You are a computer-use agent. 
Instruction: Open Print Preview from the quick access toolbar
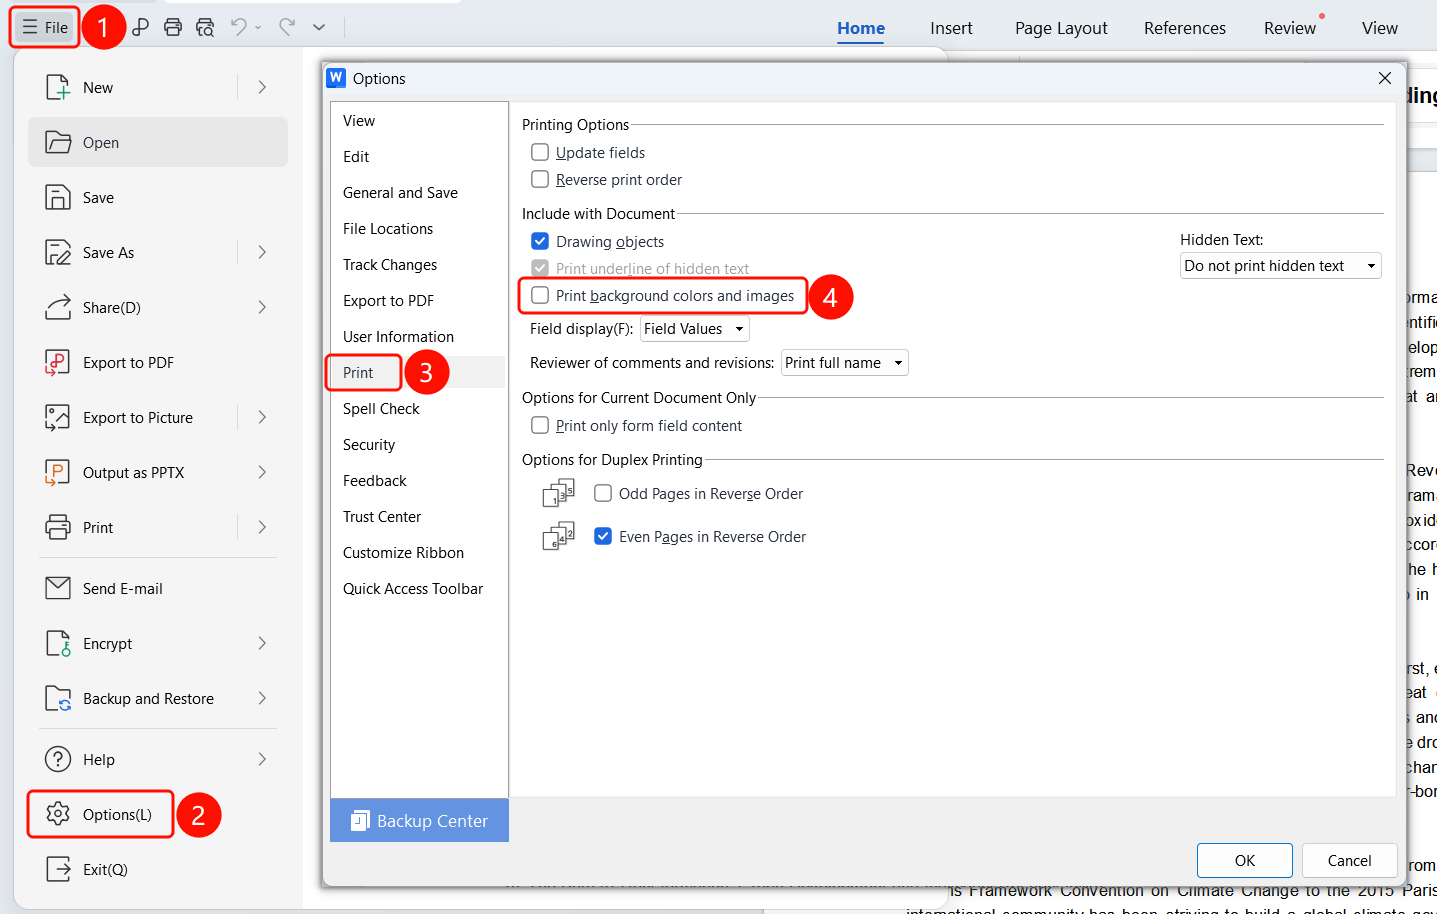(x=205, y=27)
